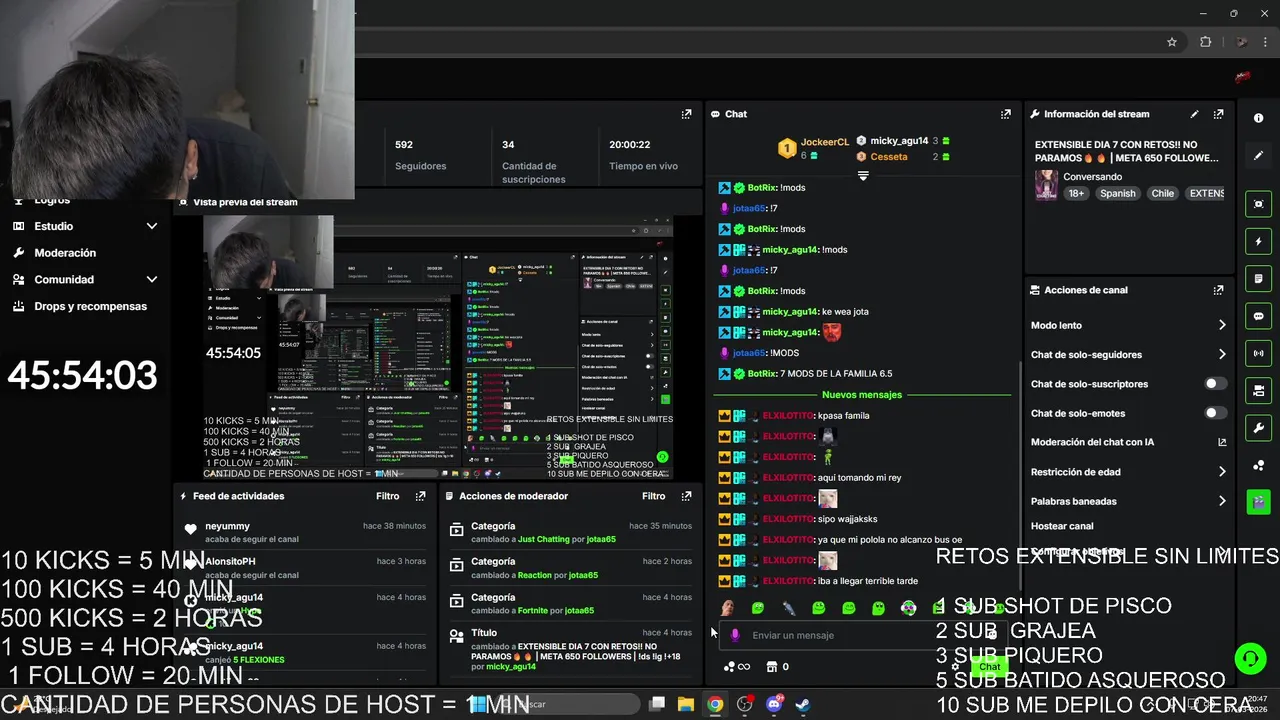The image size is (1280, 720).
Task: Open the channel points infinity icon below chat
Action: click(737, 667)
